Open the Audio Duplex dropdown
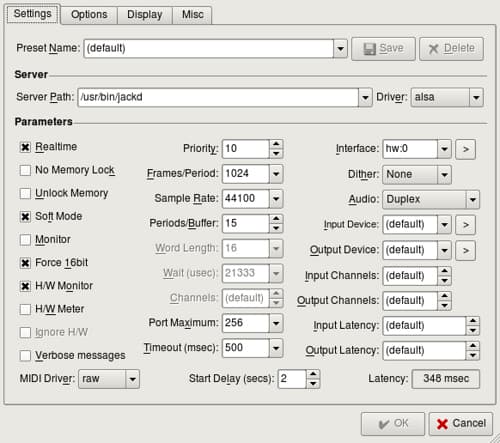Image resolution: width=500 pixels, height=443 pixels. [x=431, y=199]
